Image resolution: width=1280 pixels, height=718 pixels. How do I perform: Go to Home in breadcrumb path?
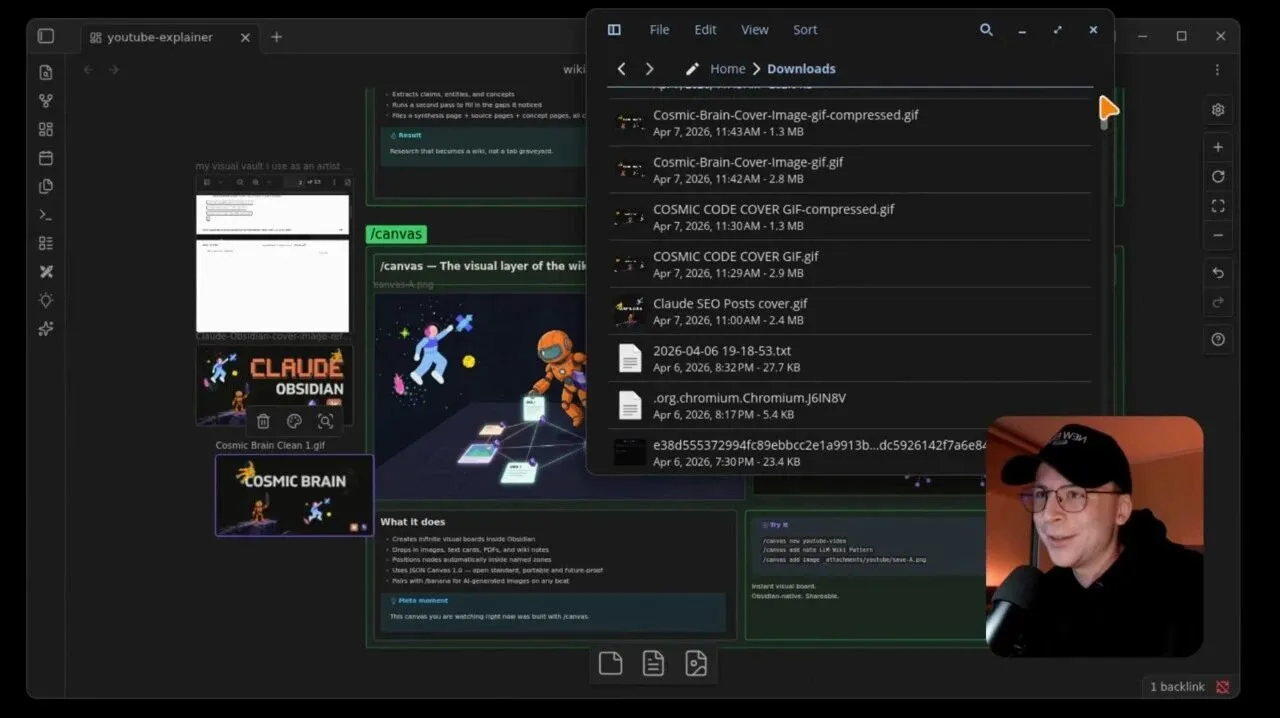[727, 69]
